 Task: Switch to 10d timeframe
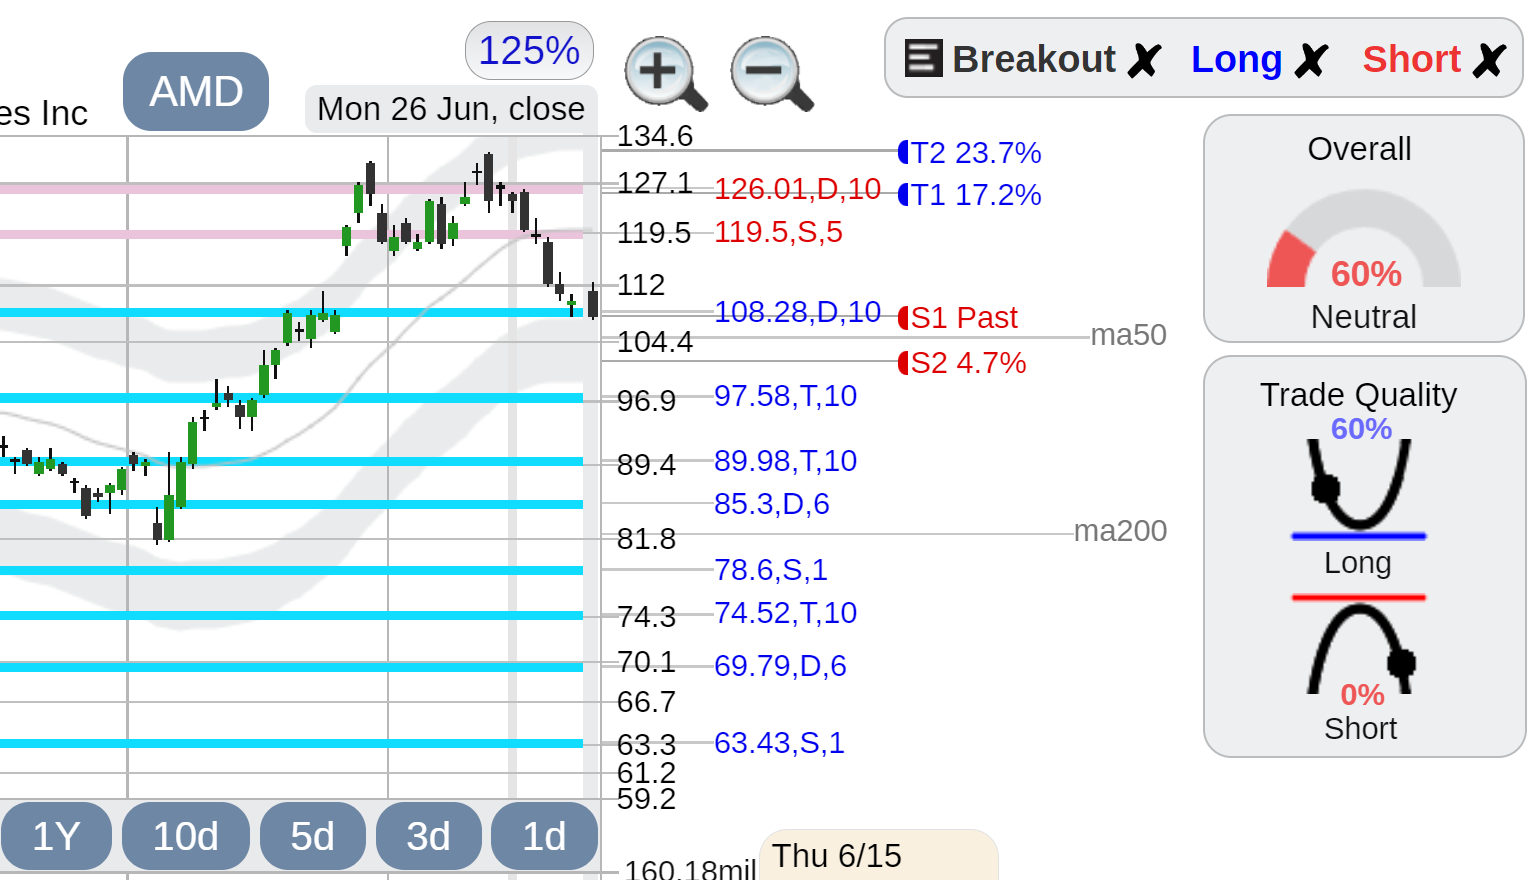186,836
